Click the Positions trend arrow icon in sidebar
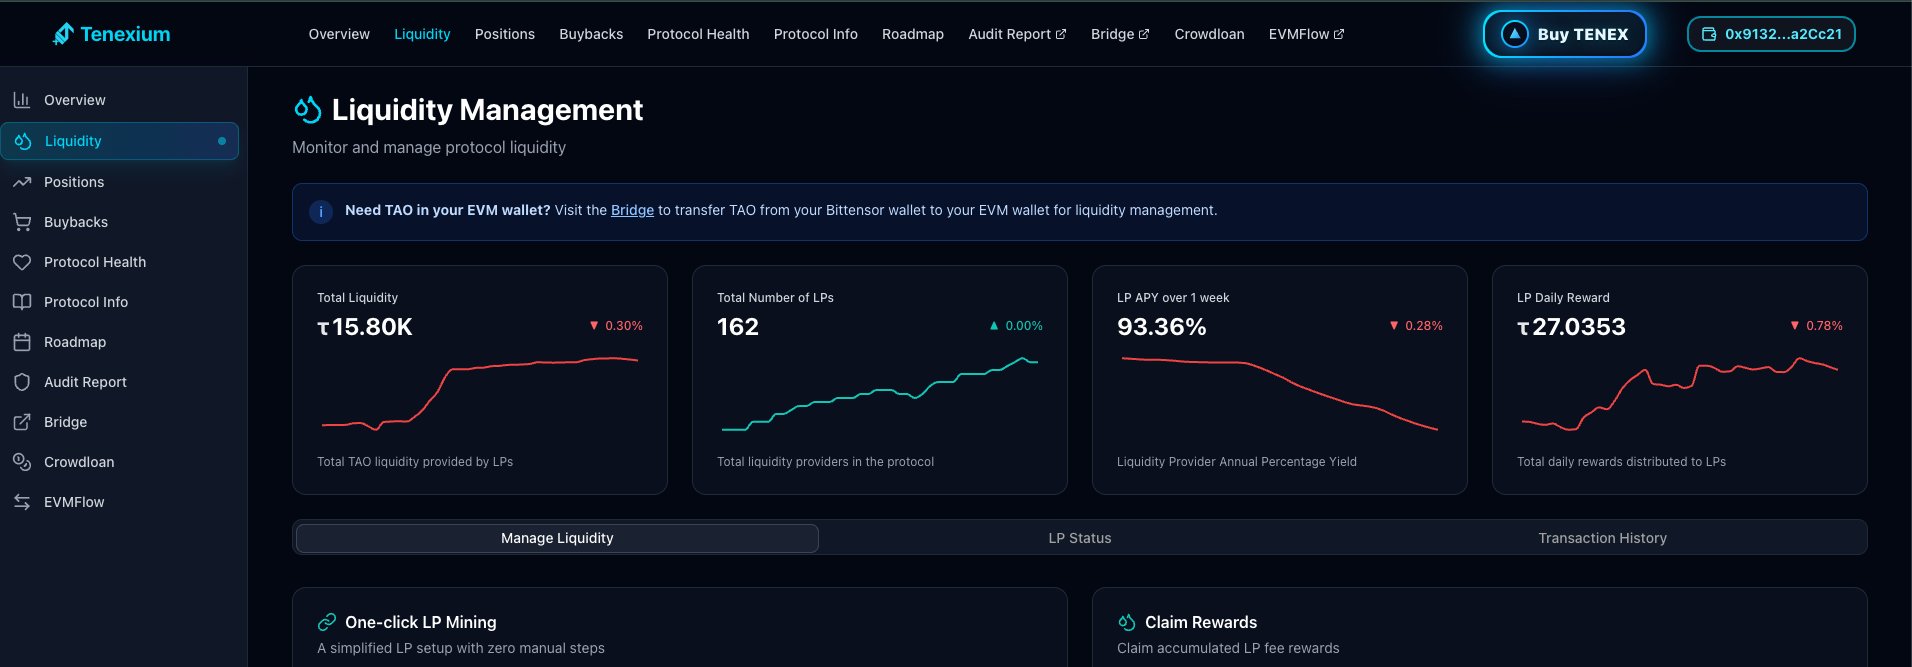Image resolution: width=1912 pixels, height=667 pixels. tap(22, 182)
